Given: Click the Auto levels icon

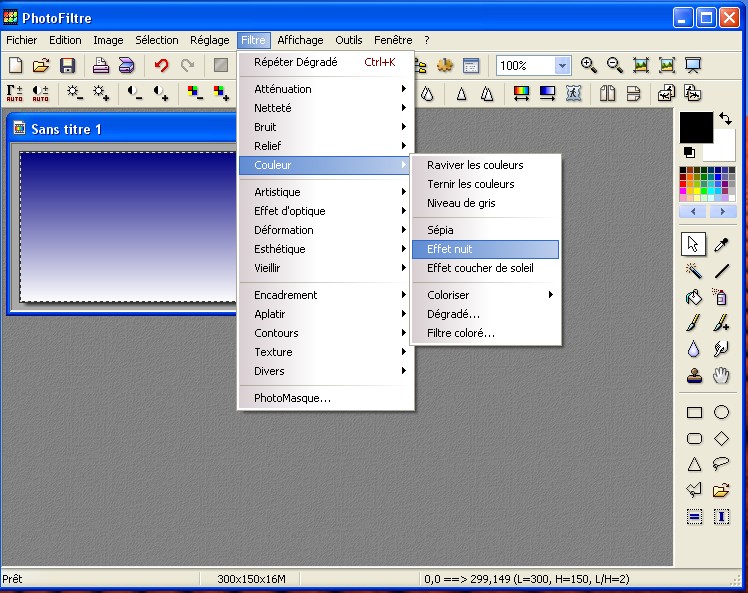Looking at the screenshot, I should click(x=14, y=93).
